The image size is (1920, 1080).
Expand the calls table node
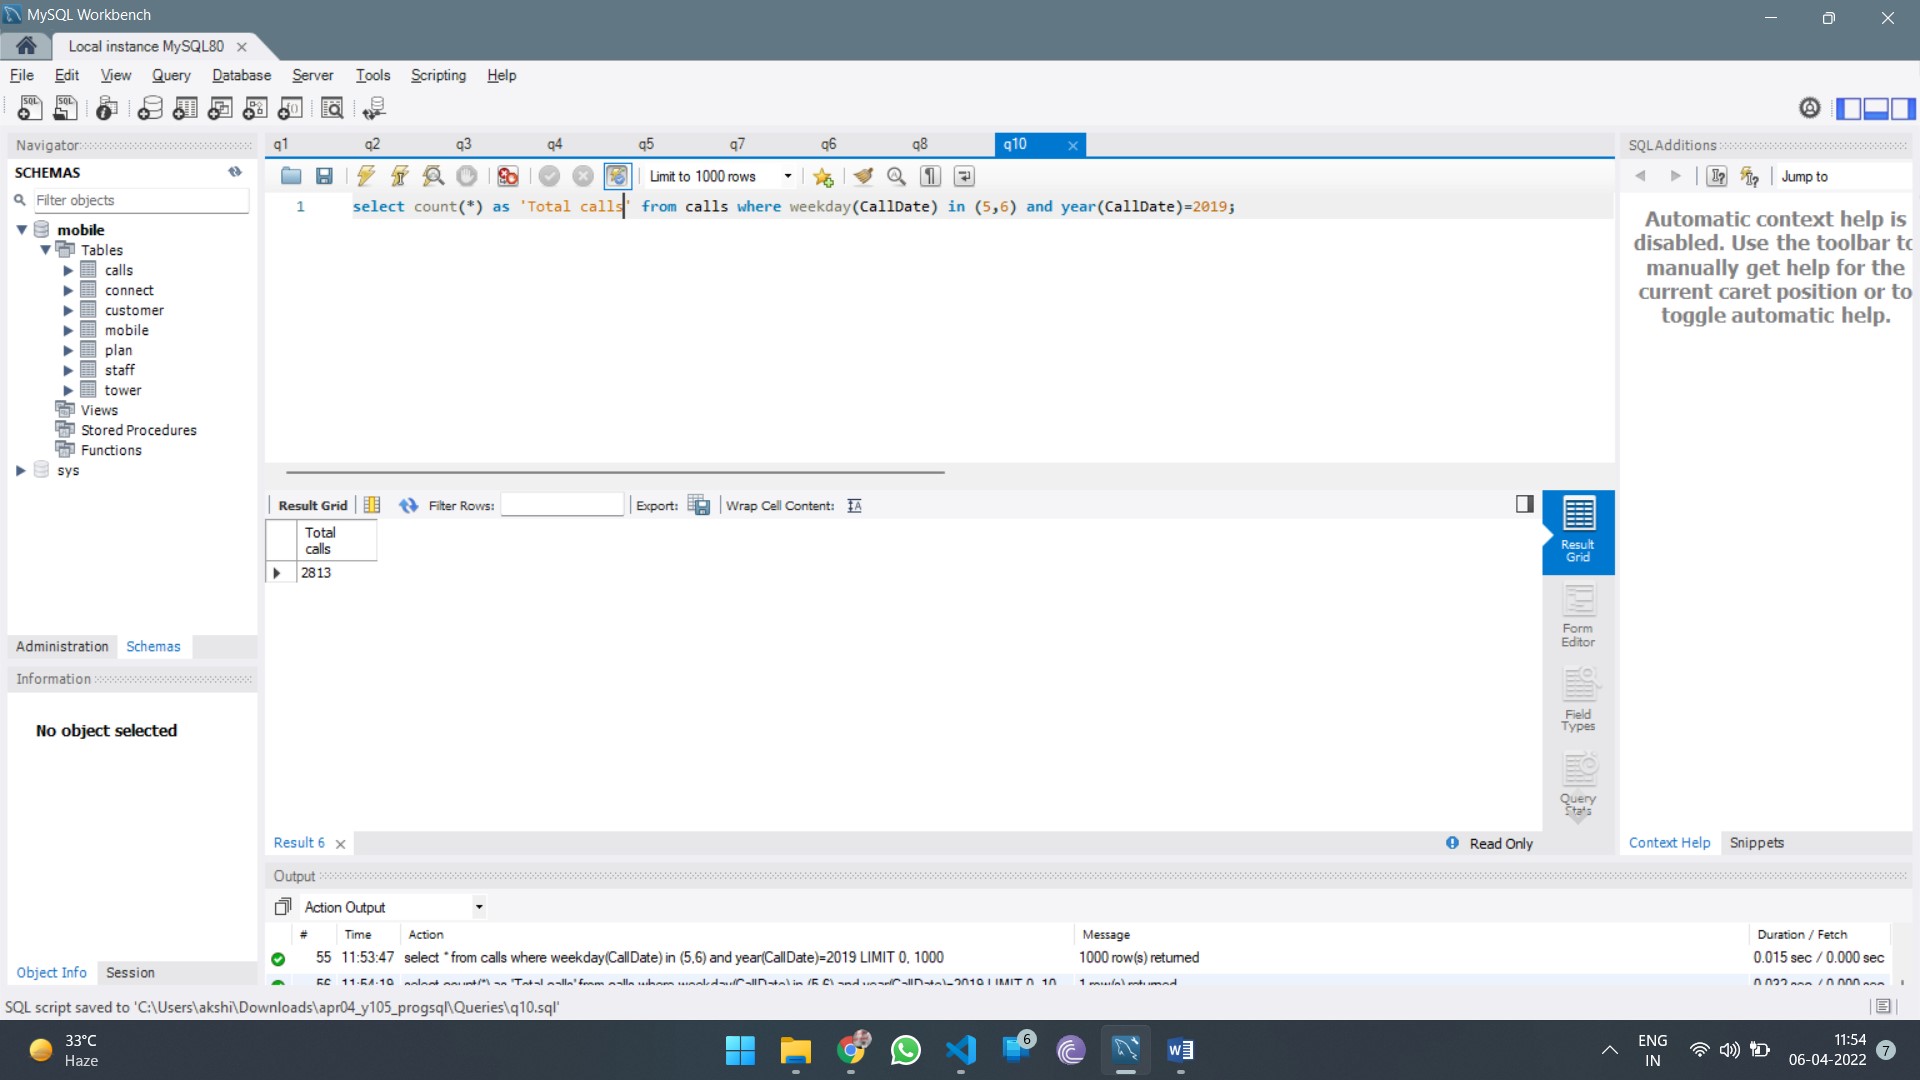[x=68, y=270]
